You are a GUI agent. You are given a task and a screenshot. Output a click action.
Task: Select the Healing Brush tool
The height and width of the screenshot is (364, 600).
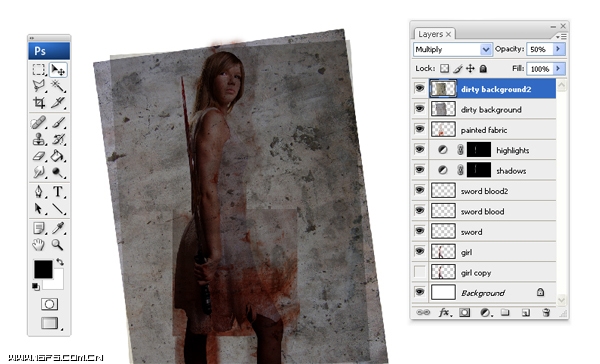pyautogui.click(x=39, y=123)
